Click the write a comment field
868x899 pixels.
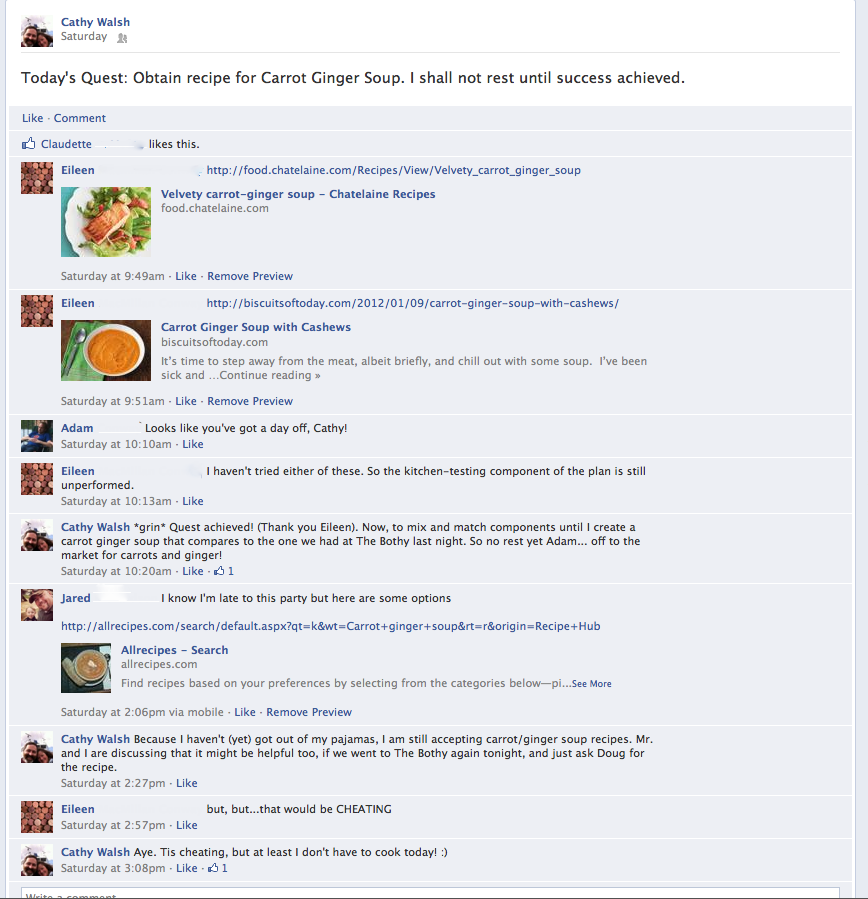click(430, 894)
